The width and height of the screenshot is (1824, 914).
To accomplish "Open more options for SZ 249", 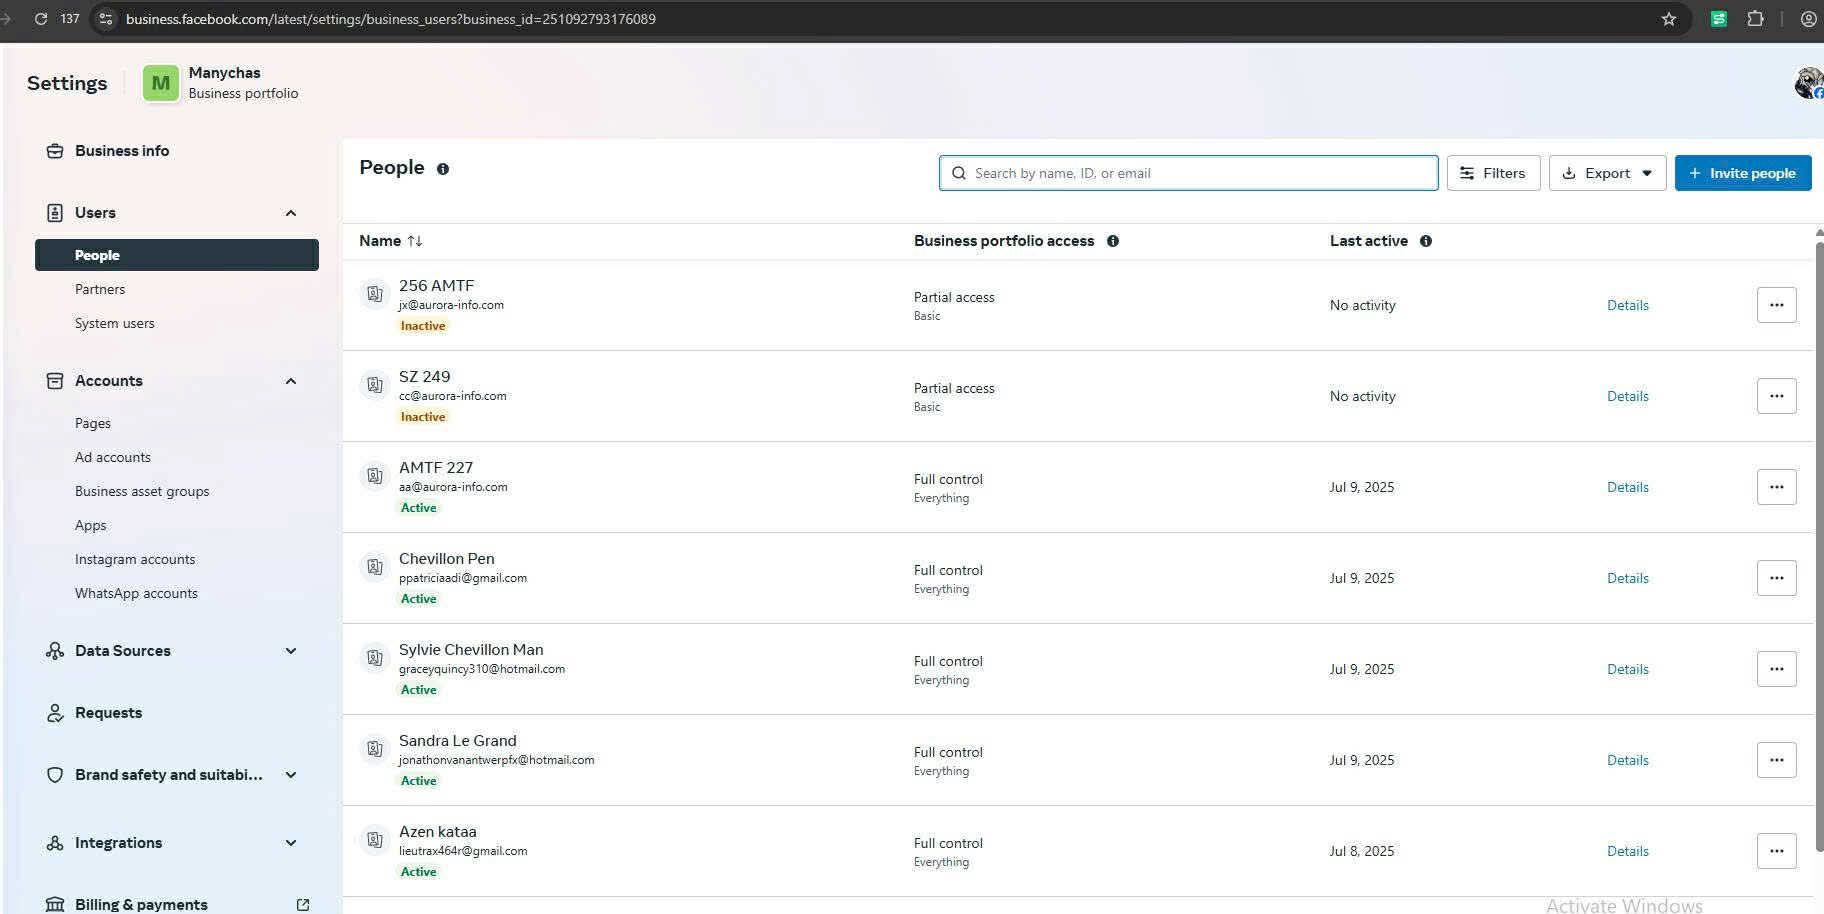I will click(1776, 396).
